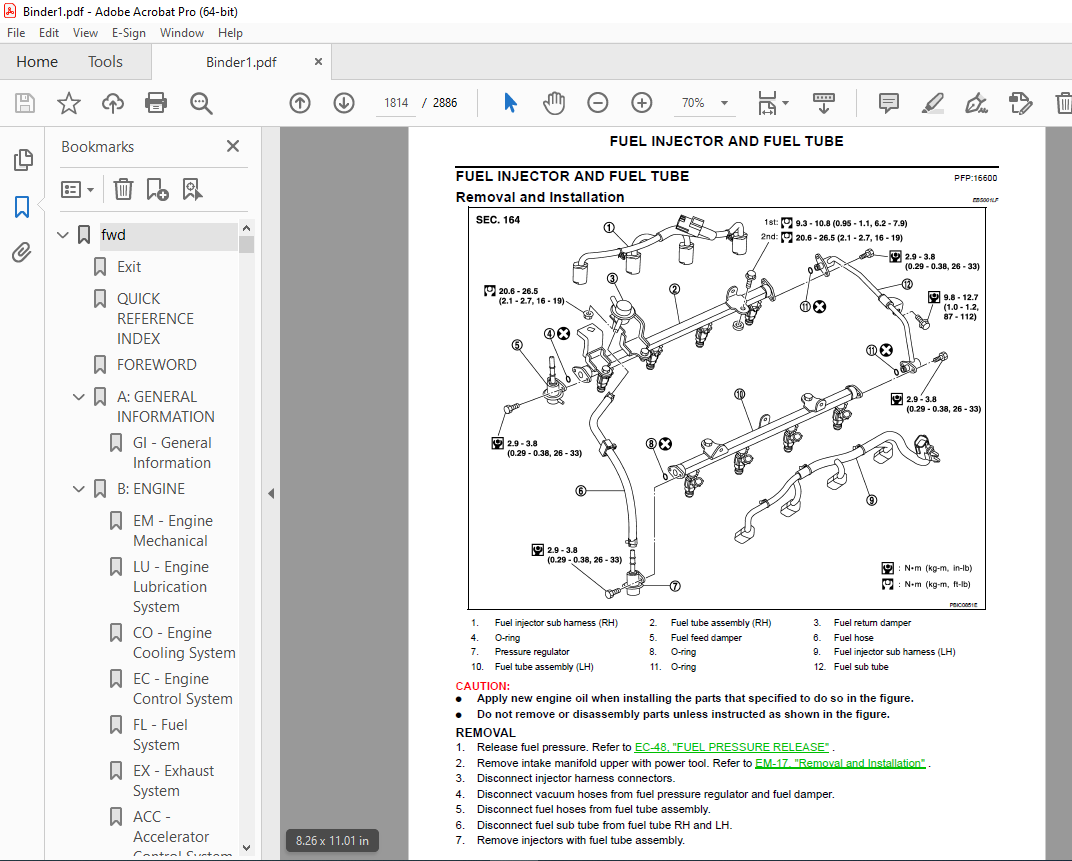Select the highlight text pen tool

click(x=933, y=103)
